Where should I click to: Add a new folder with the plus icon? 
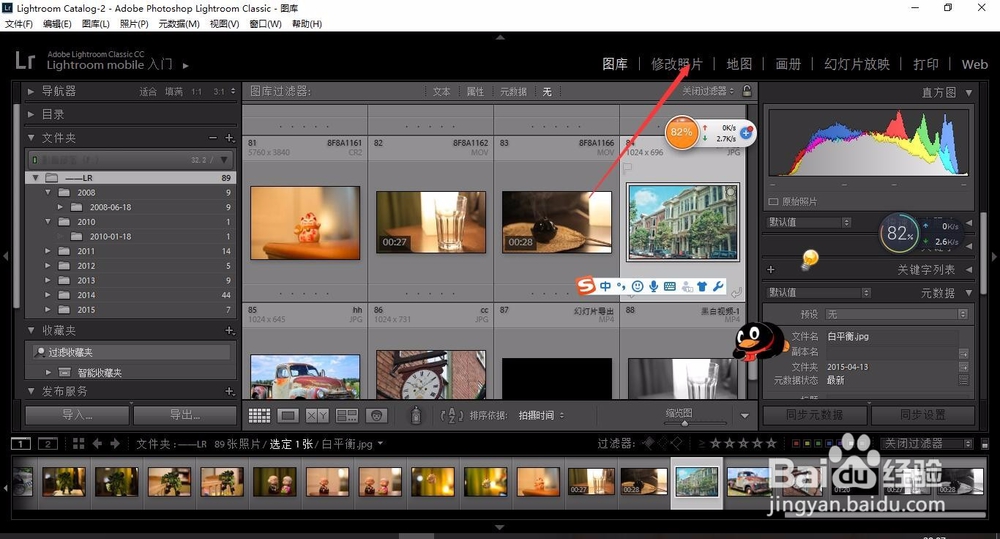pyautogui.click(x=230, y=138)
